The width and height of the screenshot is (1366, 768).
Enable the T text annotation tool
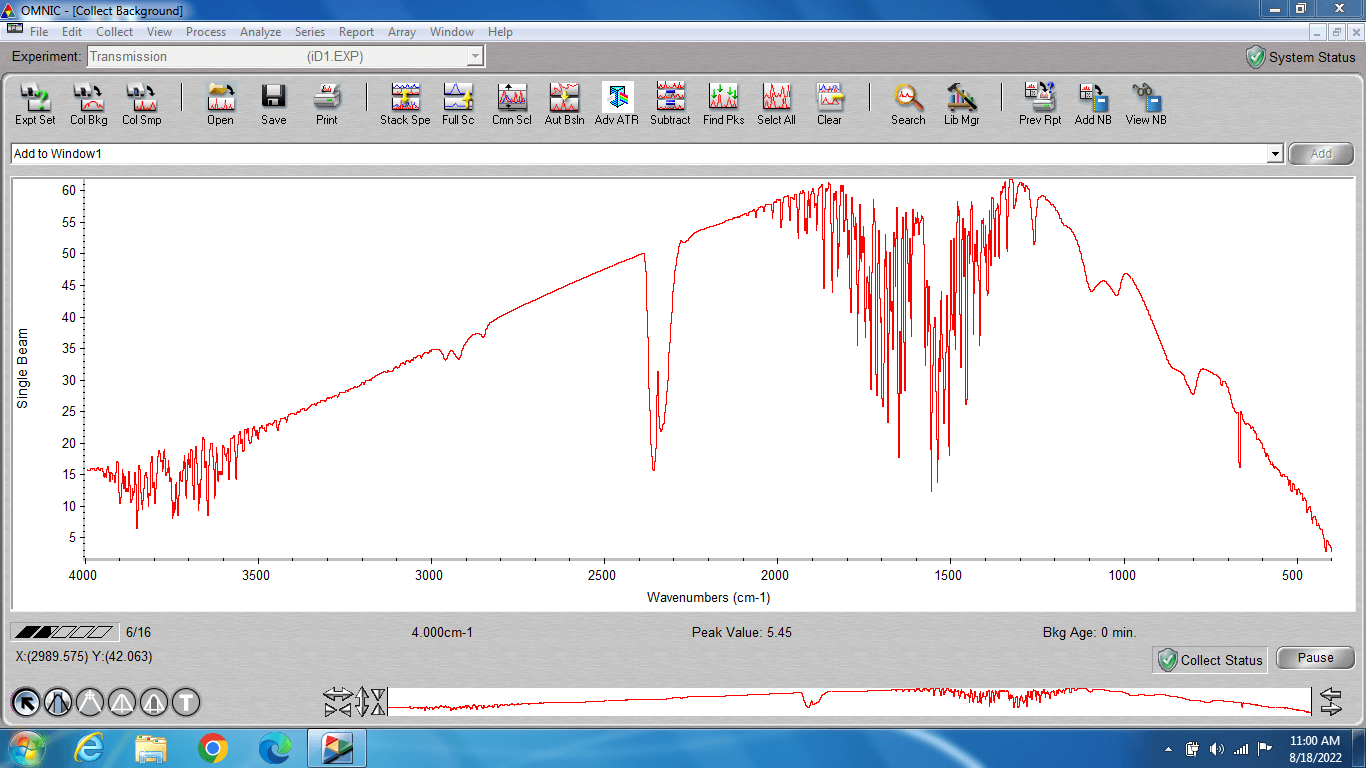tap(186, 703)
